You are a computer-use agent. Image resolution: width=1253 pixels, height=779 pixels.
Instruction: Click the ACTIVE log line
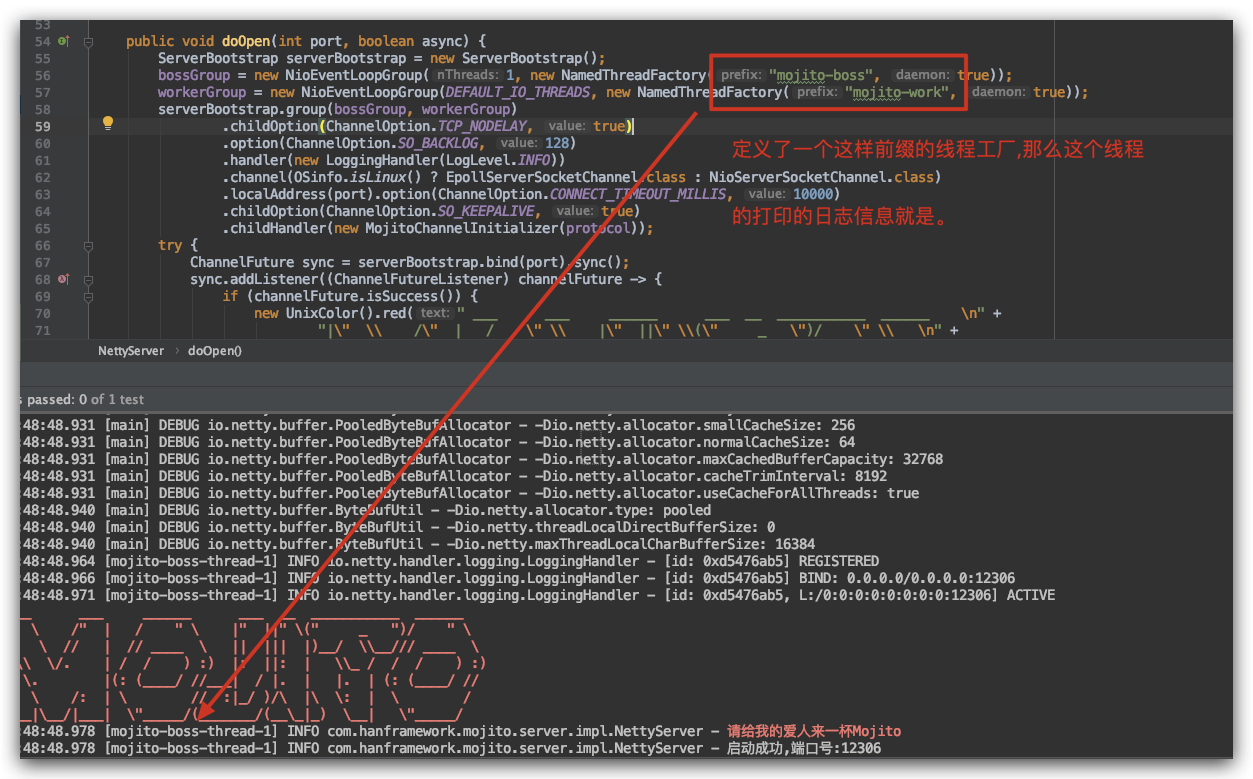[538, 595]
